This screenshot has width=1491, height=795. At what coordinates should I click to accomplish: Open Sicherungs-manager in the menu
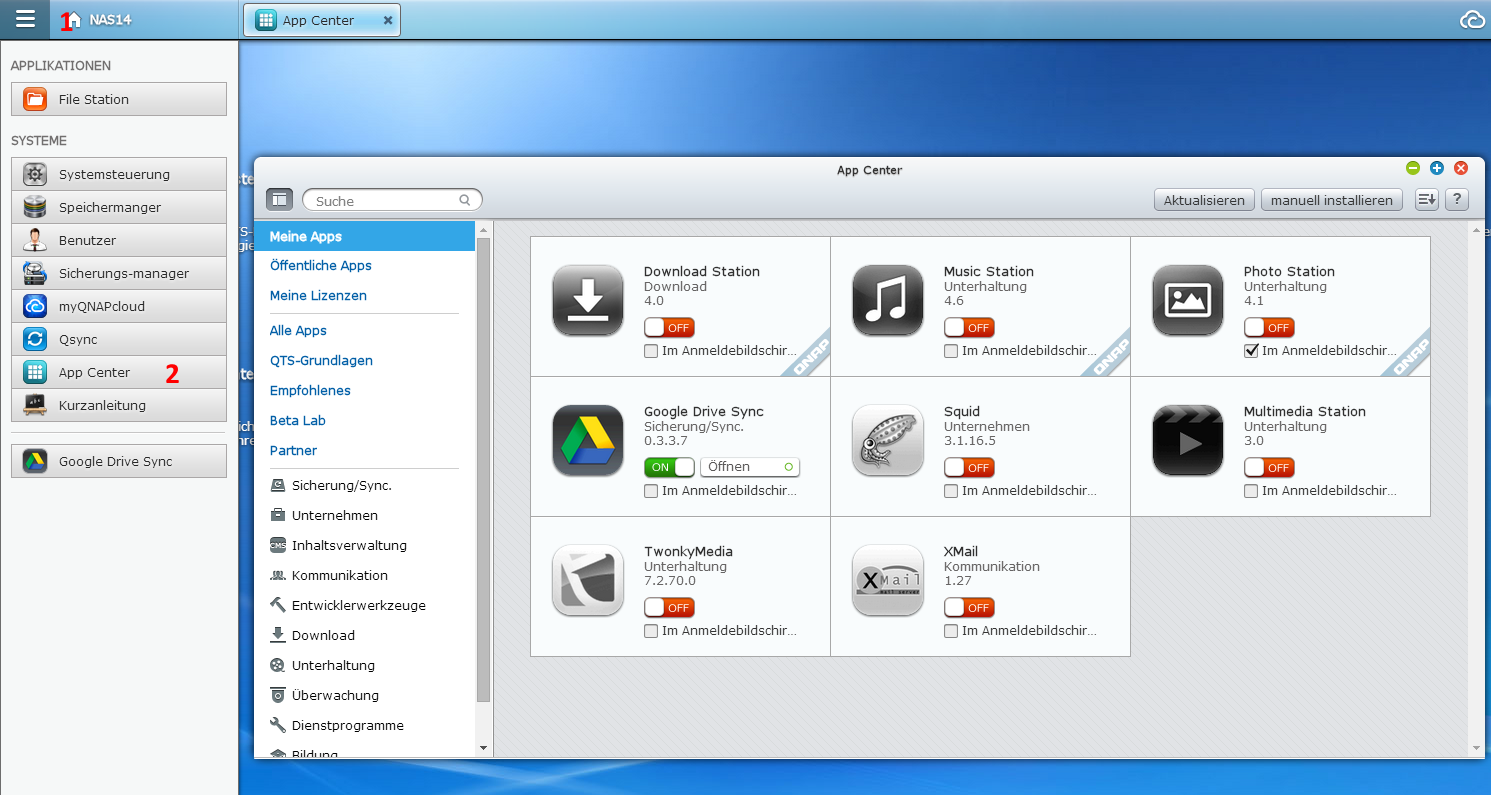119,273
